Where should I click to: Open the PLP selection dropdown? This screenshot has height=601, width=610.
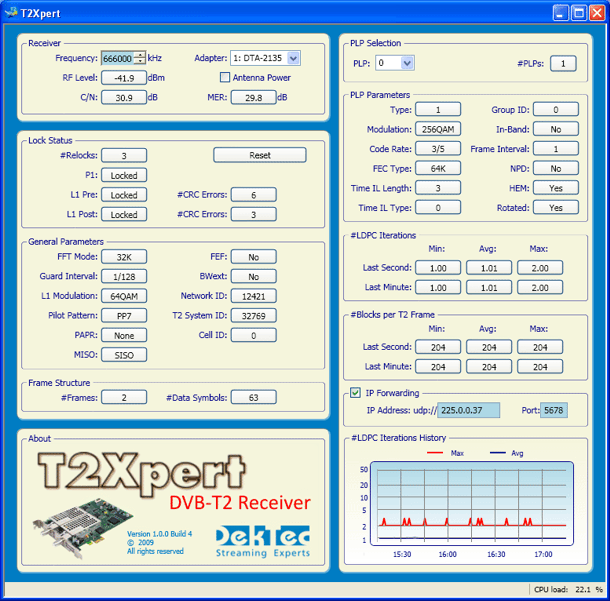point(407,63)
